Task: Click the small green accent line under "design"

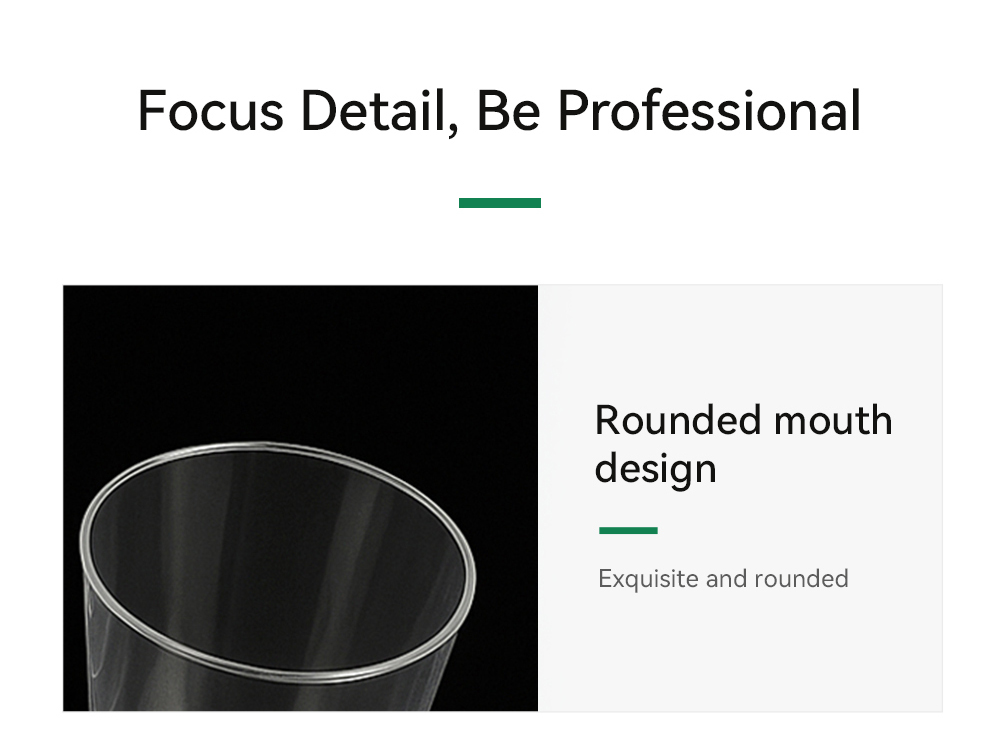Action: click(x=628, y=530)
